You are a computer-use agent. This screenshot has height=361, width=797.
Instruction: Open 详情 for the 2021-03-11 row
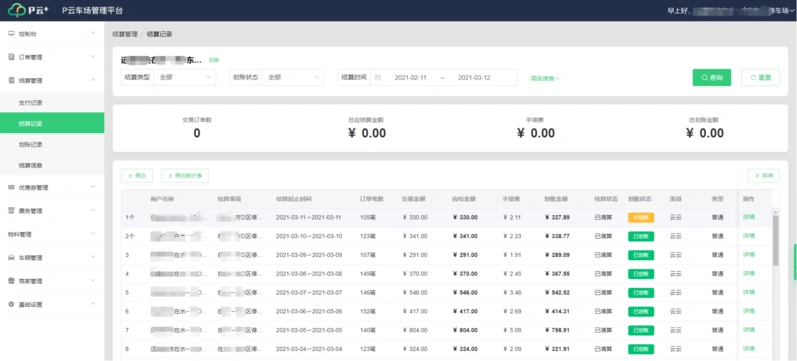(749, 217)
